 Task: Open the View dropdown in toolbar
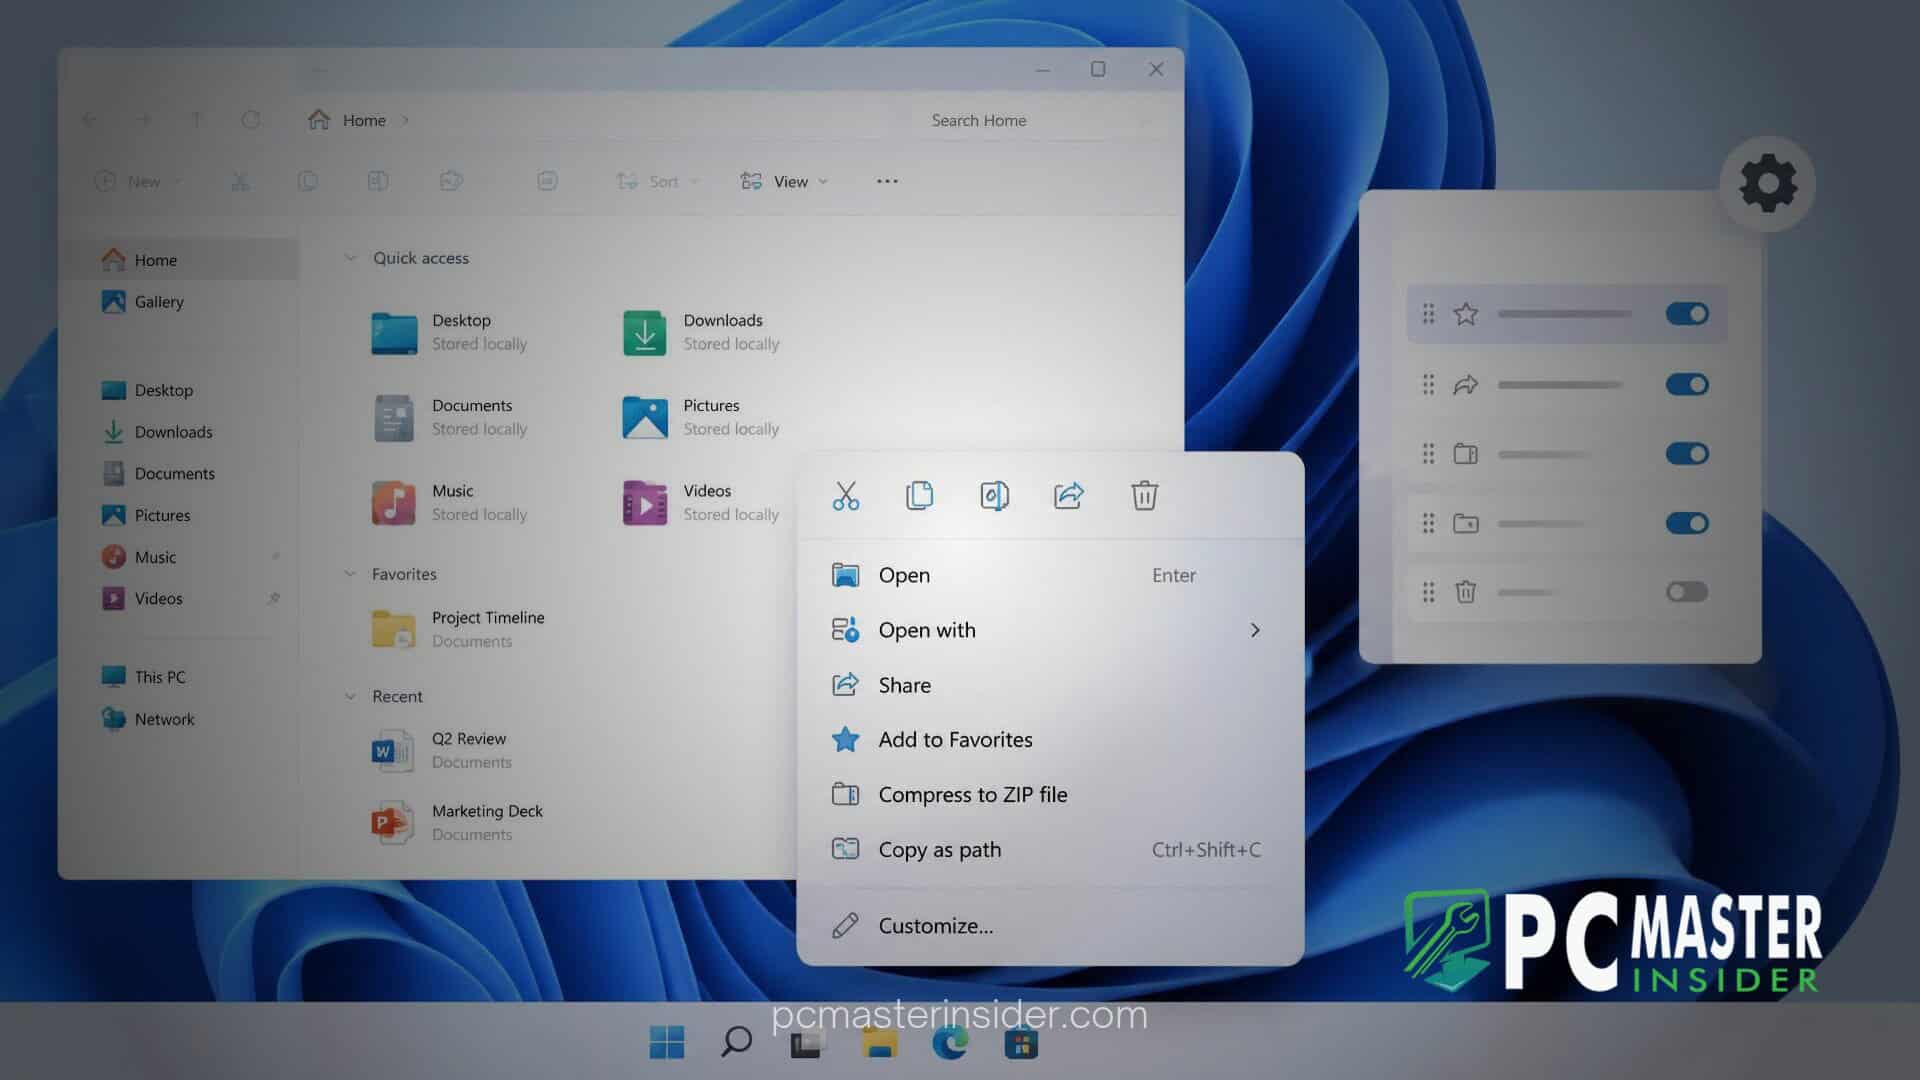(x=785, y=181)
